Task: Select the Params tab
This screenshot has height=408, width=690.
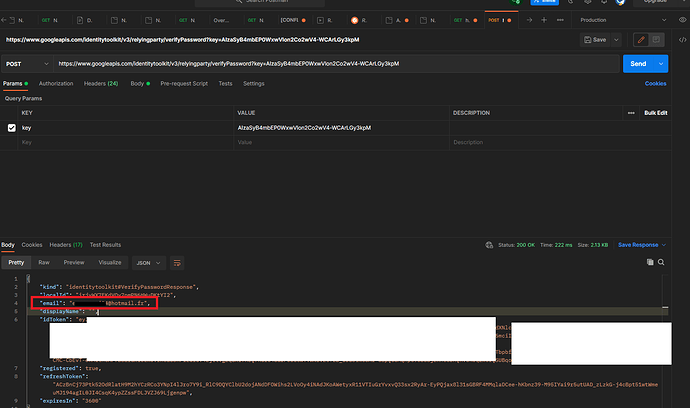Action: pos(15,84)
